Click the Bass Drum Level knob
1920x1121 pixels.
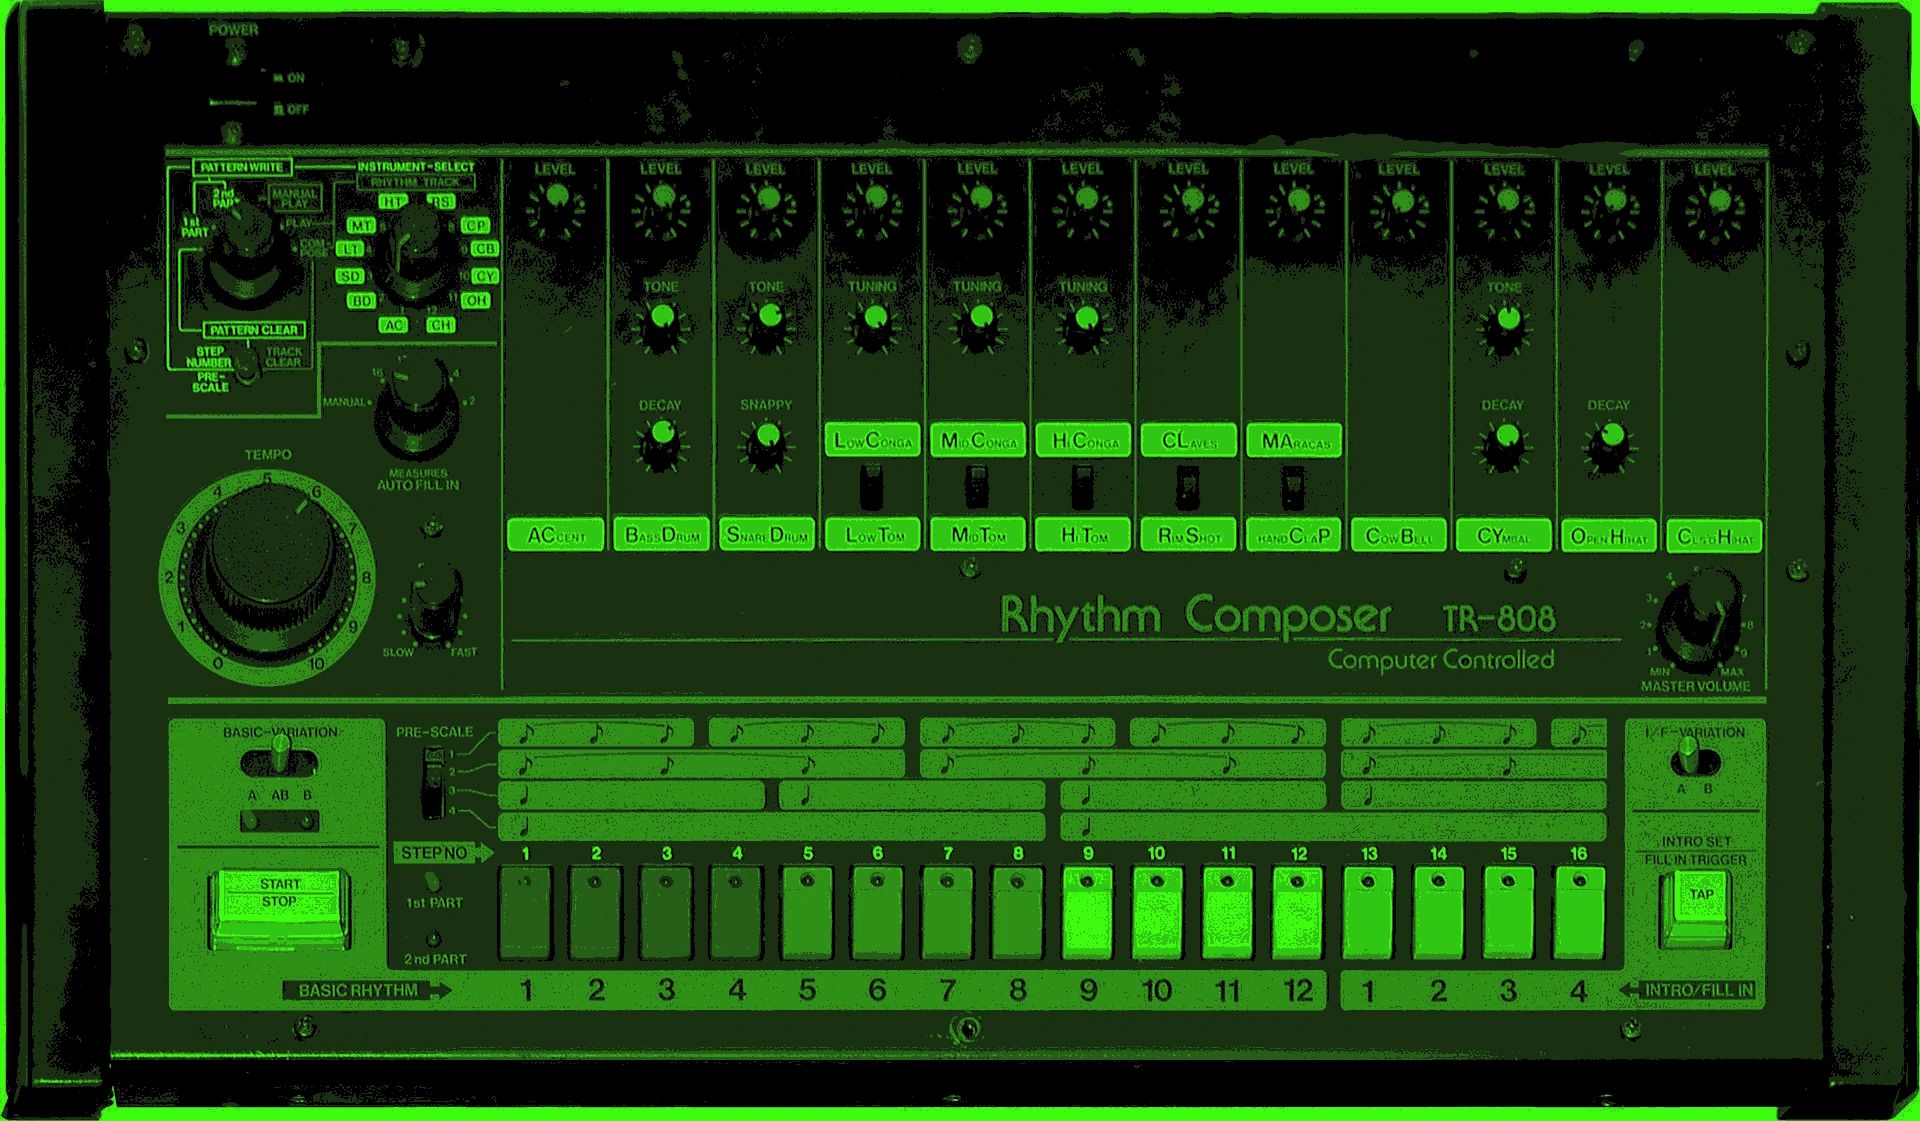pyautogui.click(x=660, y=205)
